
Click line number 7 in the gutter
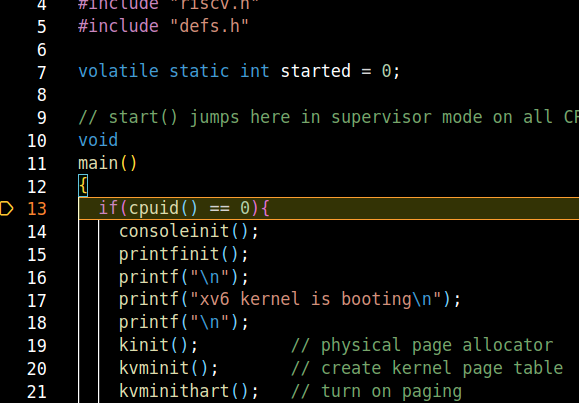tap(42, 72)
